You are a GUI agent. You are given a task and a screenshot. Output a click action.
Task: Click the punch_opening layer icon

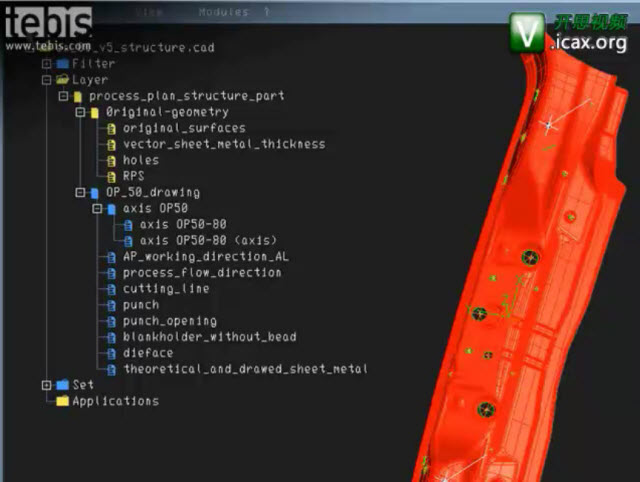pos(111,321)
